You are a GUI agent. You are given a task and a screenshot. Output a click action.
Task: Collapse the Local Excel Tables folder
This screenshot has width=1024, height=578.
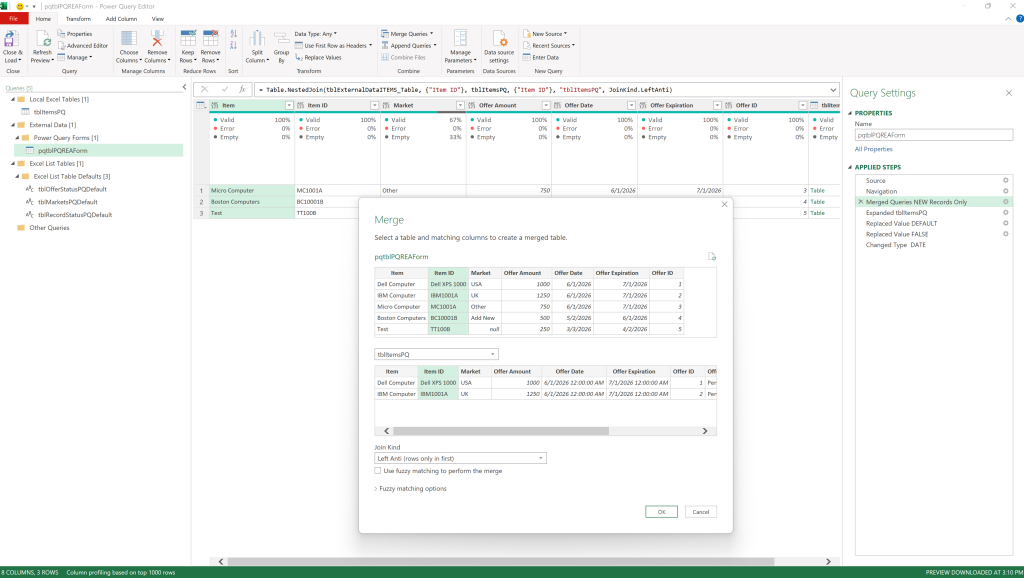pos(13,99)
